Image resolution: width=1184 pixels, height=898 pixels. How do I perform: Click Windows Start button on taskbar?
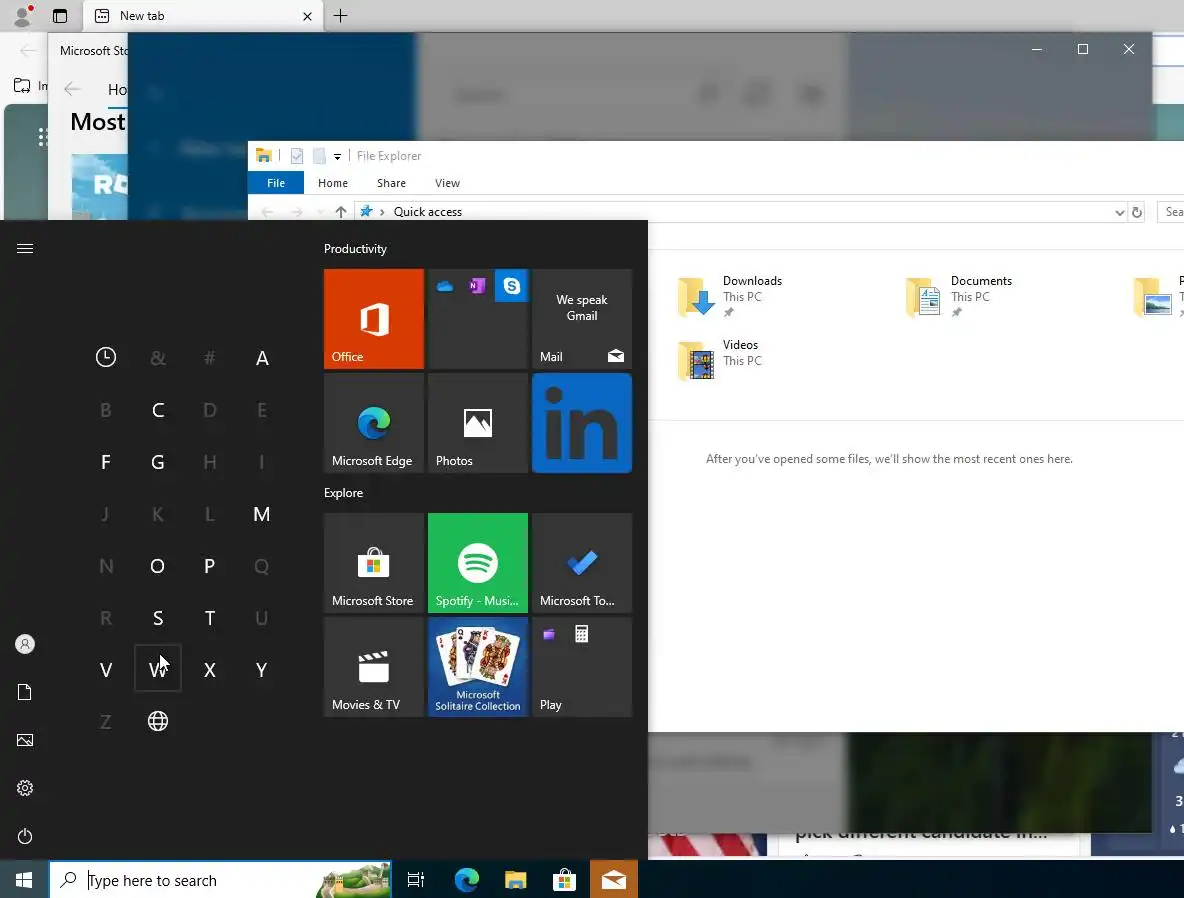pyautogui.click(x=24, y=880)
